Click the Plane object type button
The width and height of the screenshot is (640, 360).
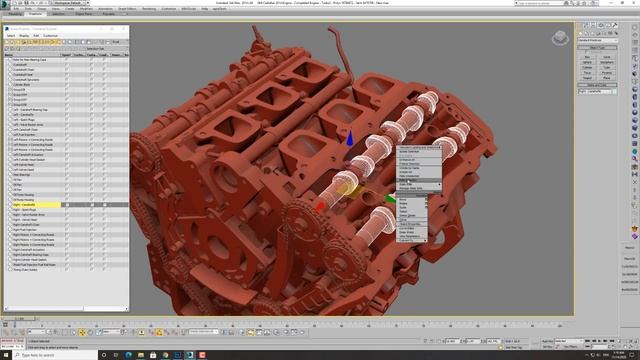point(607,78)
